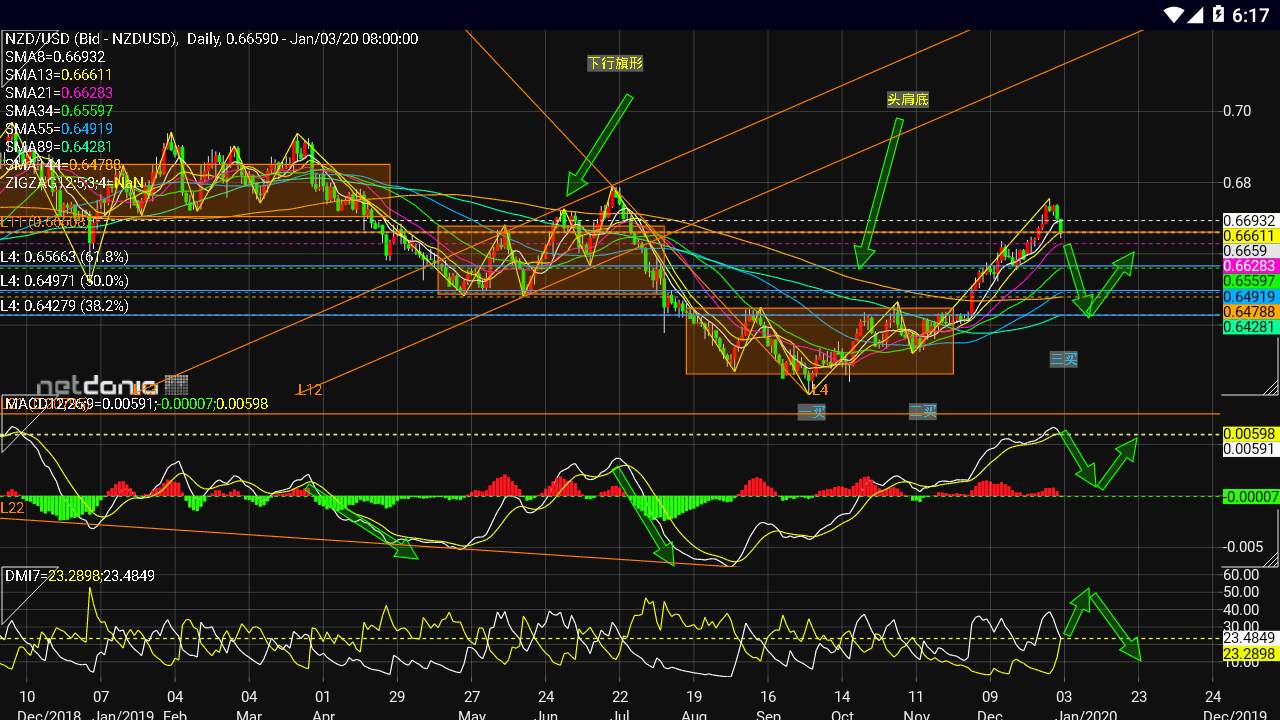Select the 50.0% Fibonacci level label
1280x720 pixels.
point(65,283)
